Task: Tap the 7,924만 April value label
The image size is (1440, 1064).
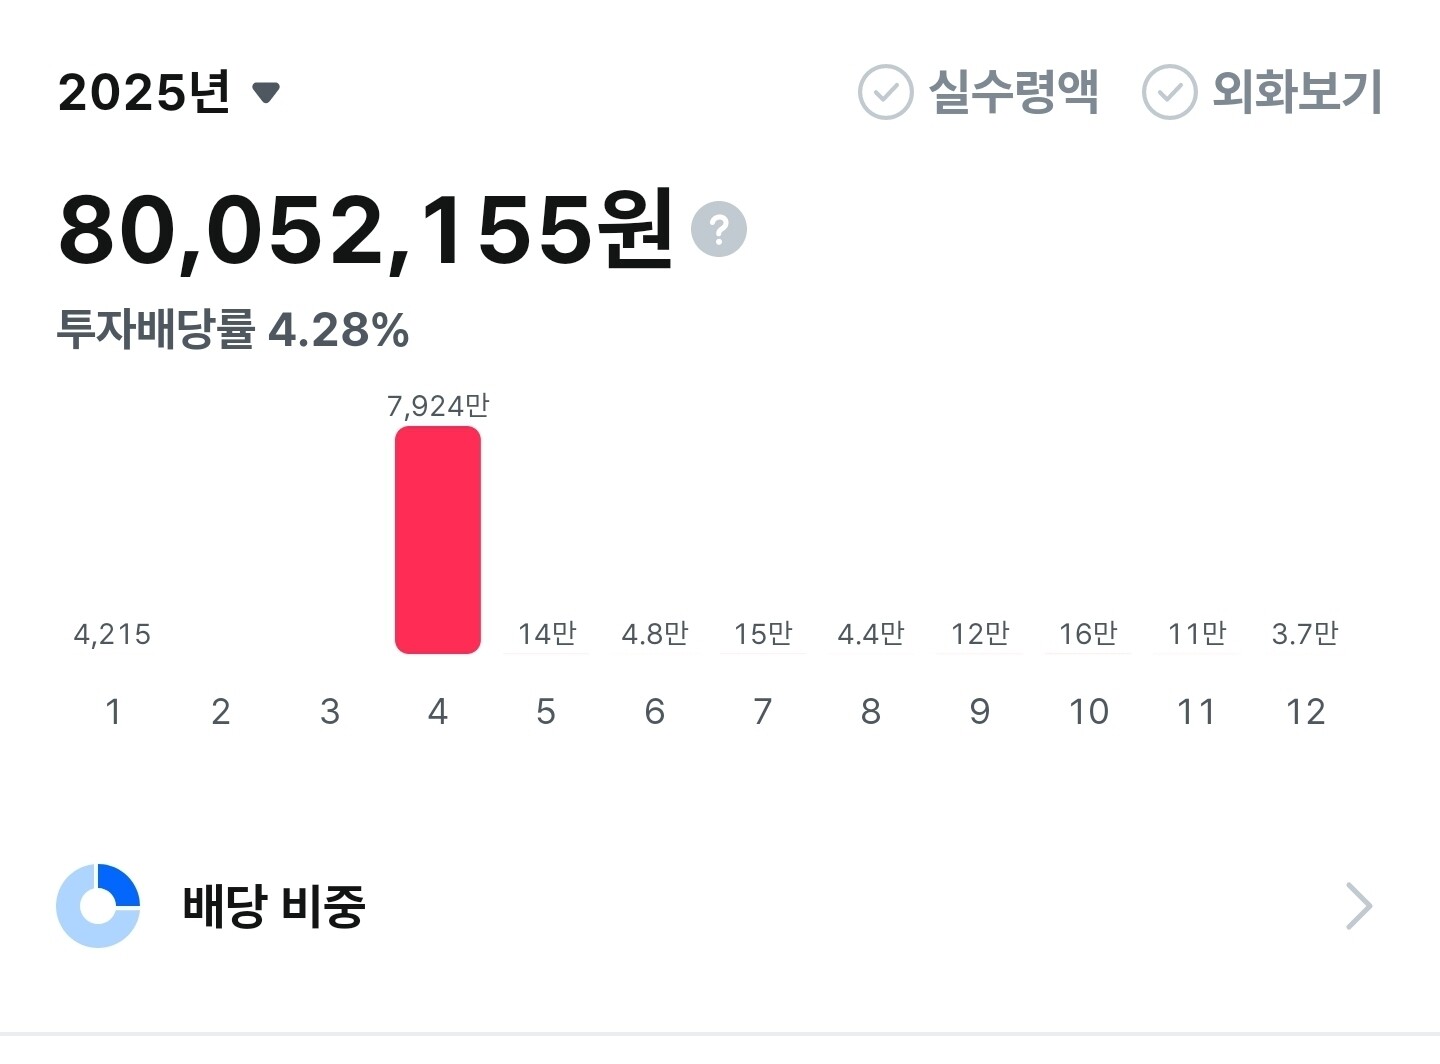Action: point(438,405)
